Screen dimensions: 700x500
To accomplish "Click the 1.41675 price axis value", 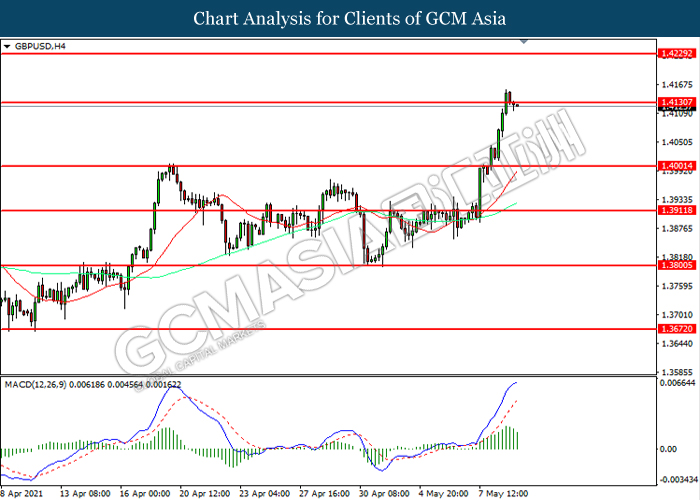I will pyautogui.click(x=677, y=85).
